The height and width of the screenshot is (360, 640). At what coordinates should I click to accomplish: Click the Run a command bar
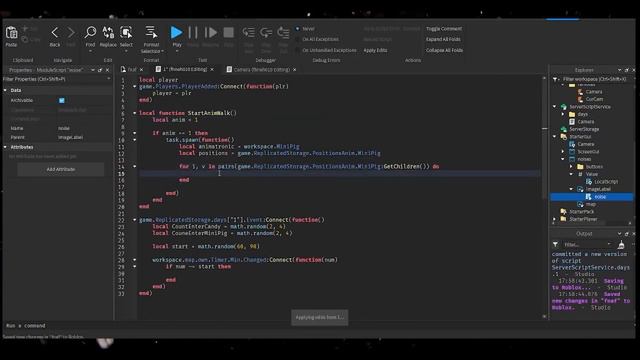coord(318,326)
